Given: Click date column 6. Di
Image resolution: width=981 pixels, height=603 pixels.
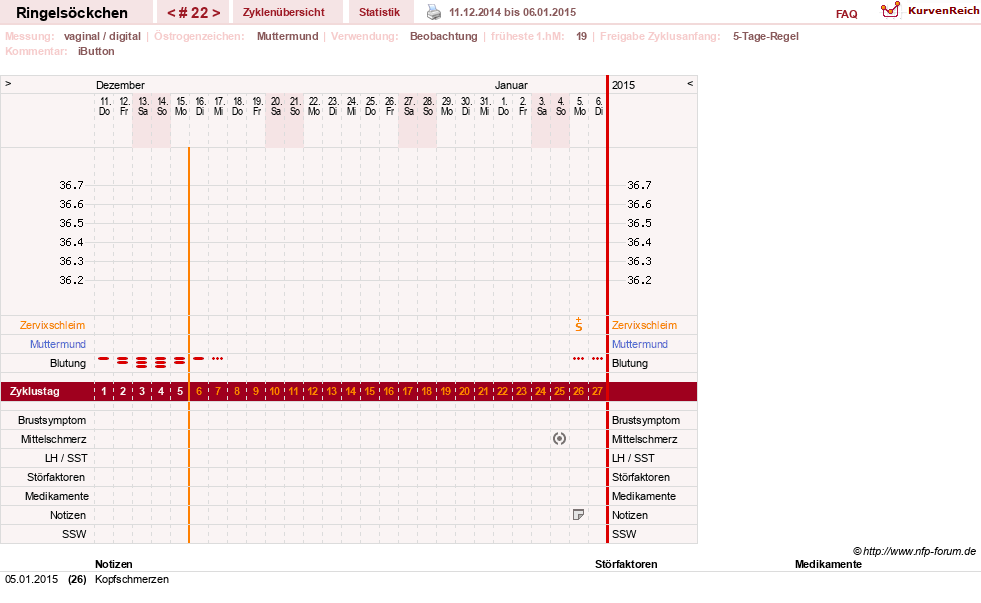Looking at the screenshot, I should coord(598,106).
